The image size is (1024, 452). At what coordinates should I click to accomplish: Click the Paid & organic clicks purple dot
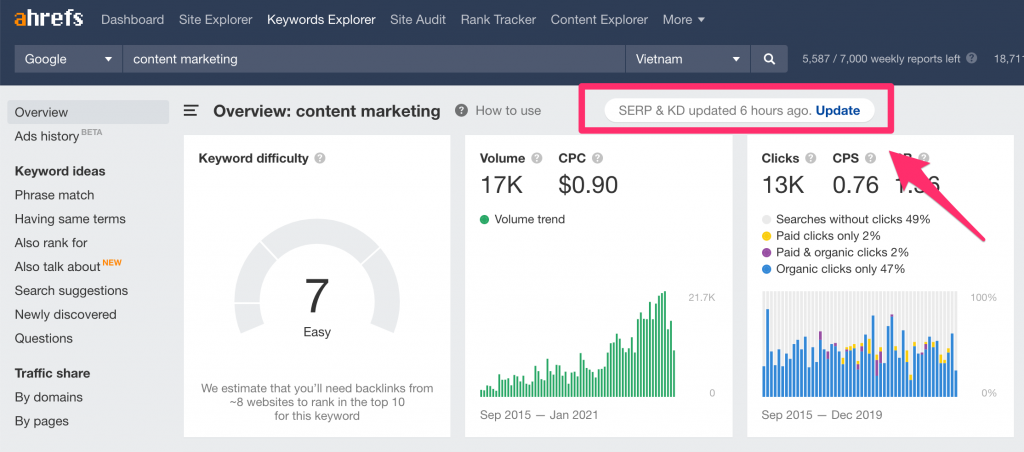tap(767, 253)
